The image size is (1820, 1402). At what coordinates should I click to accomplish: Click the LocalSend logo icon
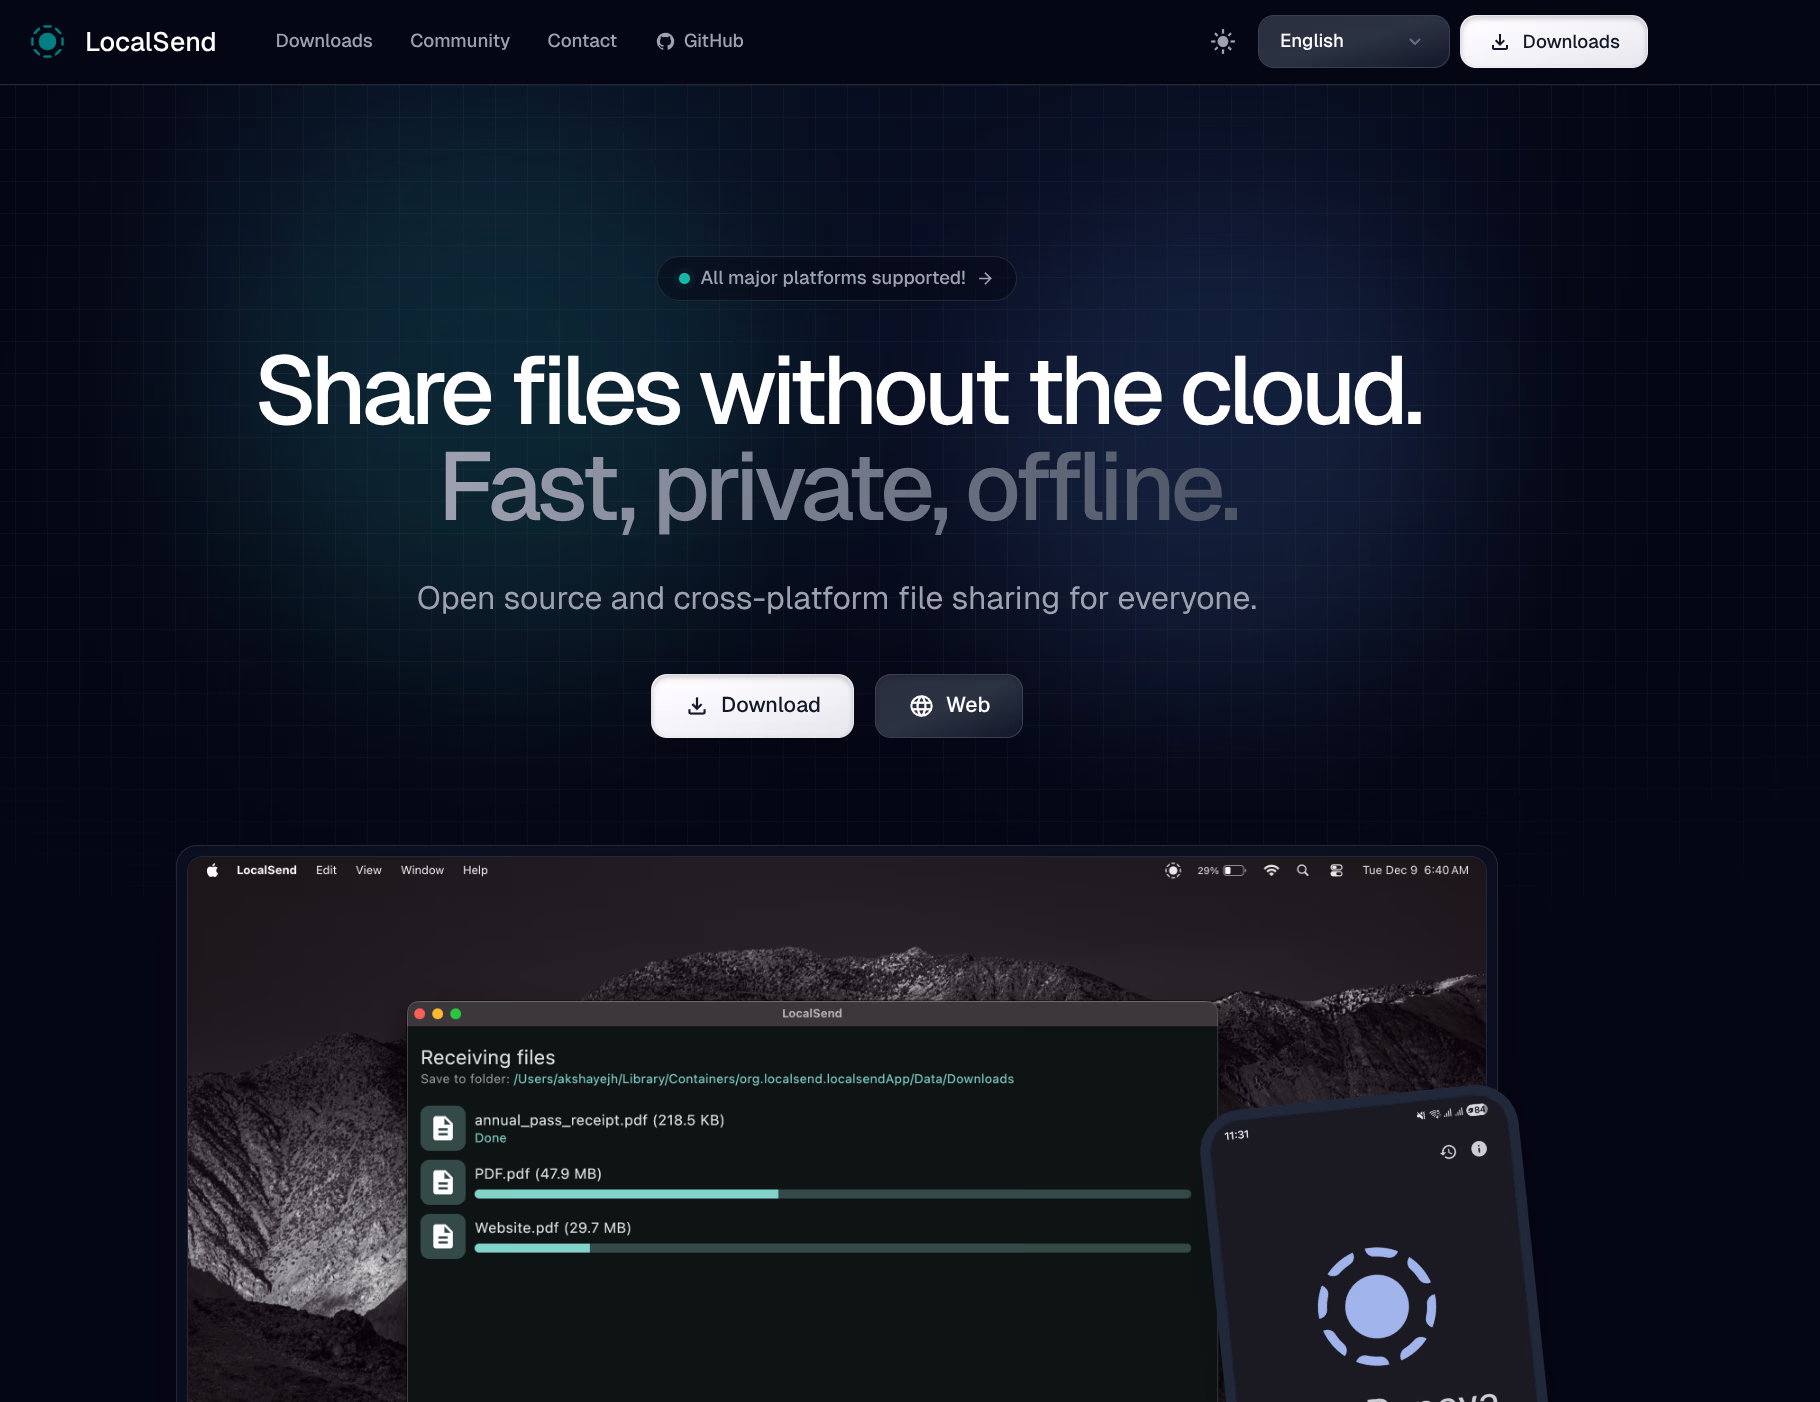click(x=47, y=41)
